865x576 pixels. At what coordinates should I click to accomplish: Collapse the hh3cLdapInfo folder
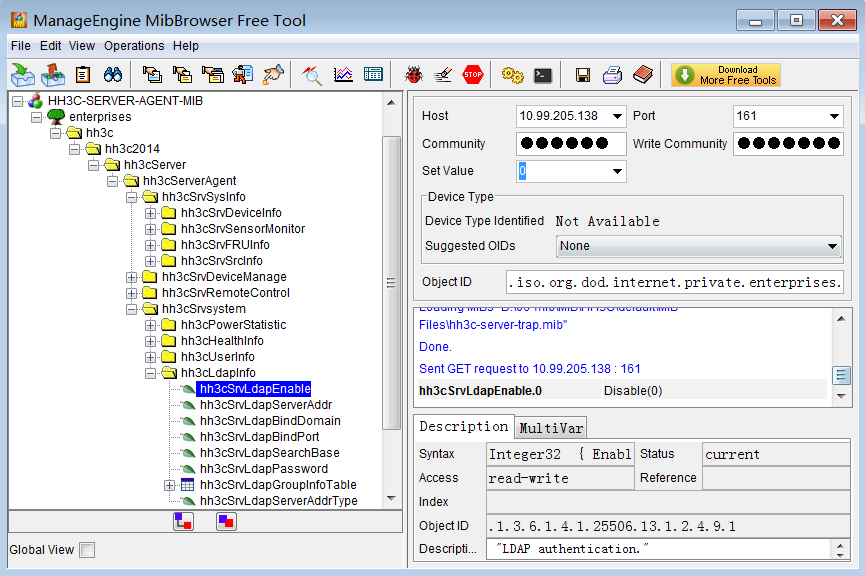pyautogui.click(x=150, y=374)
